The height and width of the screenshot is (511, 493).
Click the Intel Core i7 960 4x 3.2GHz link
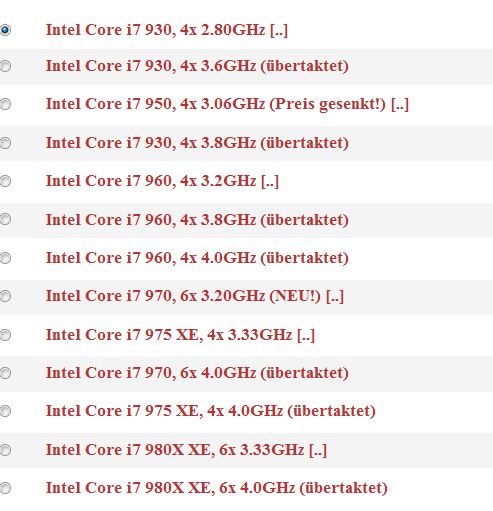(x=162, y=181)
